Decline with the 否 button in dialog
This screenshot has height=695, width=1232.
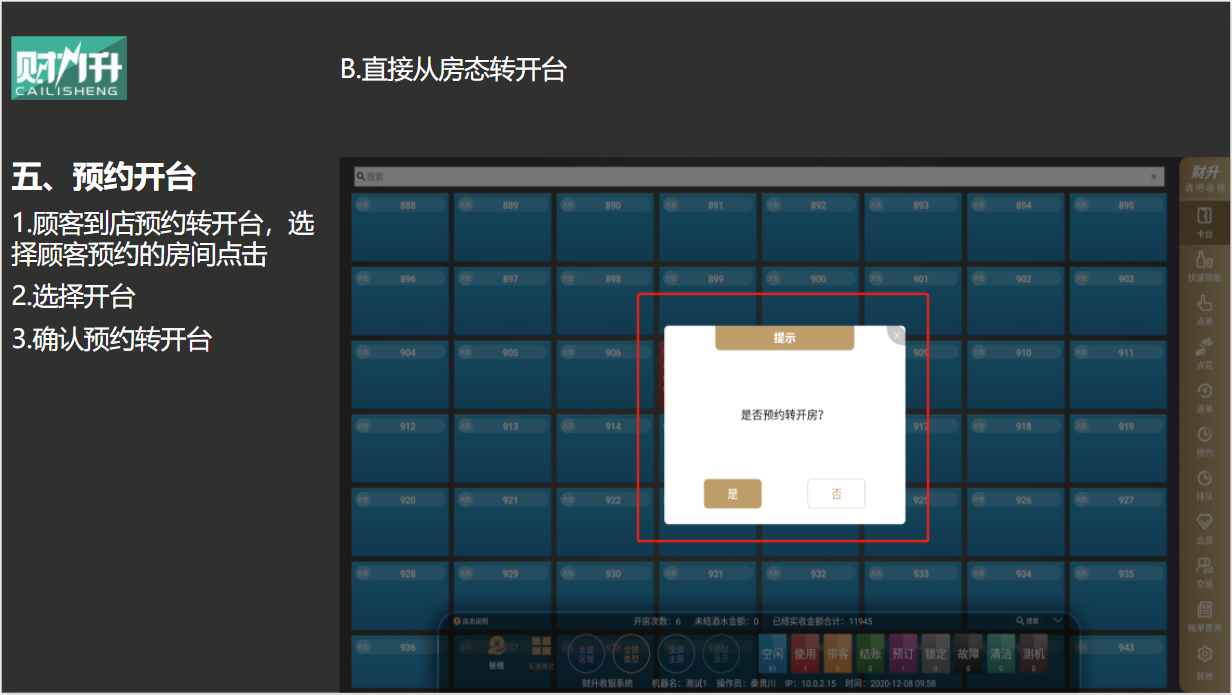click(x=836, y=494)
